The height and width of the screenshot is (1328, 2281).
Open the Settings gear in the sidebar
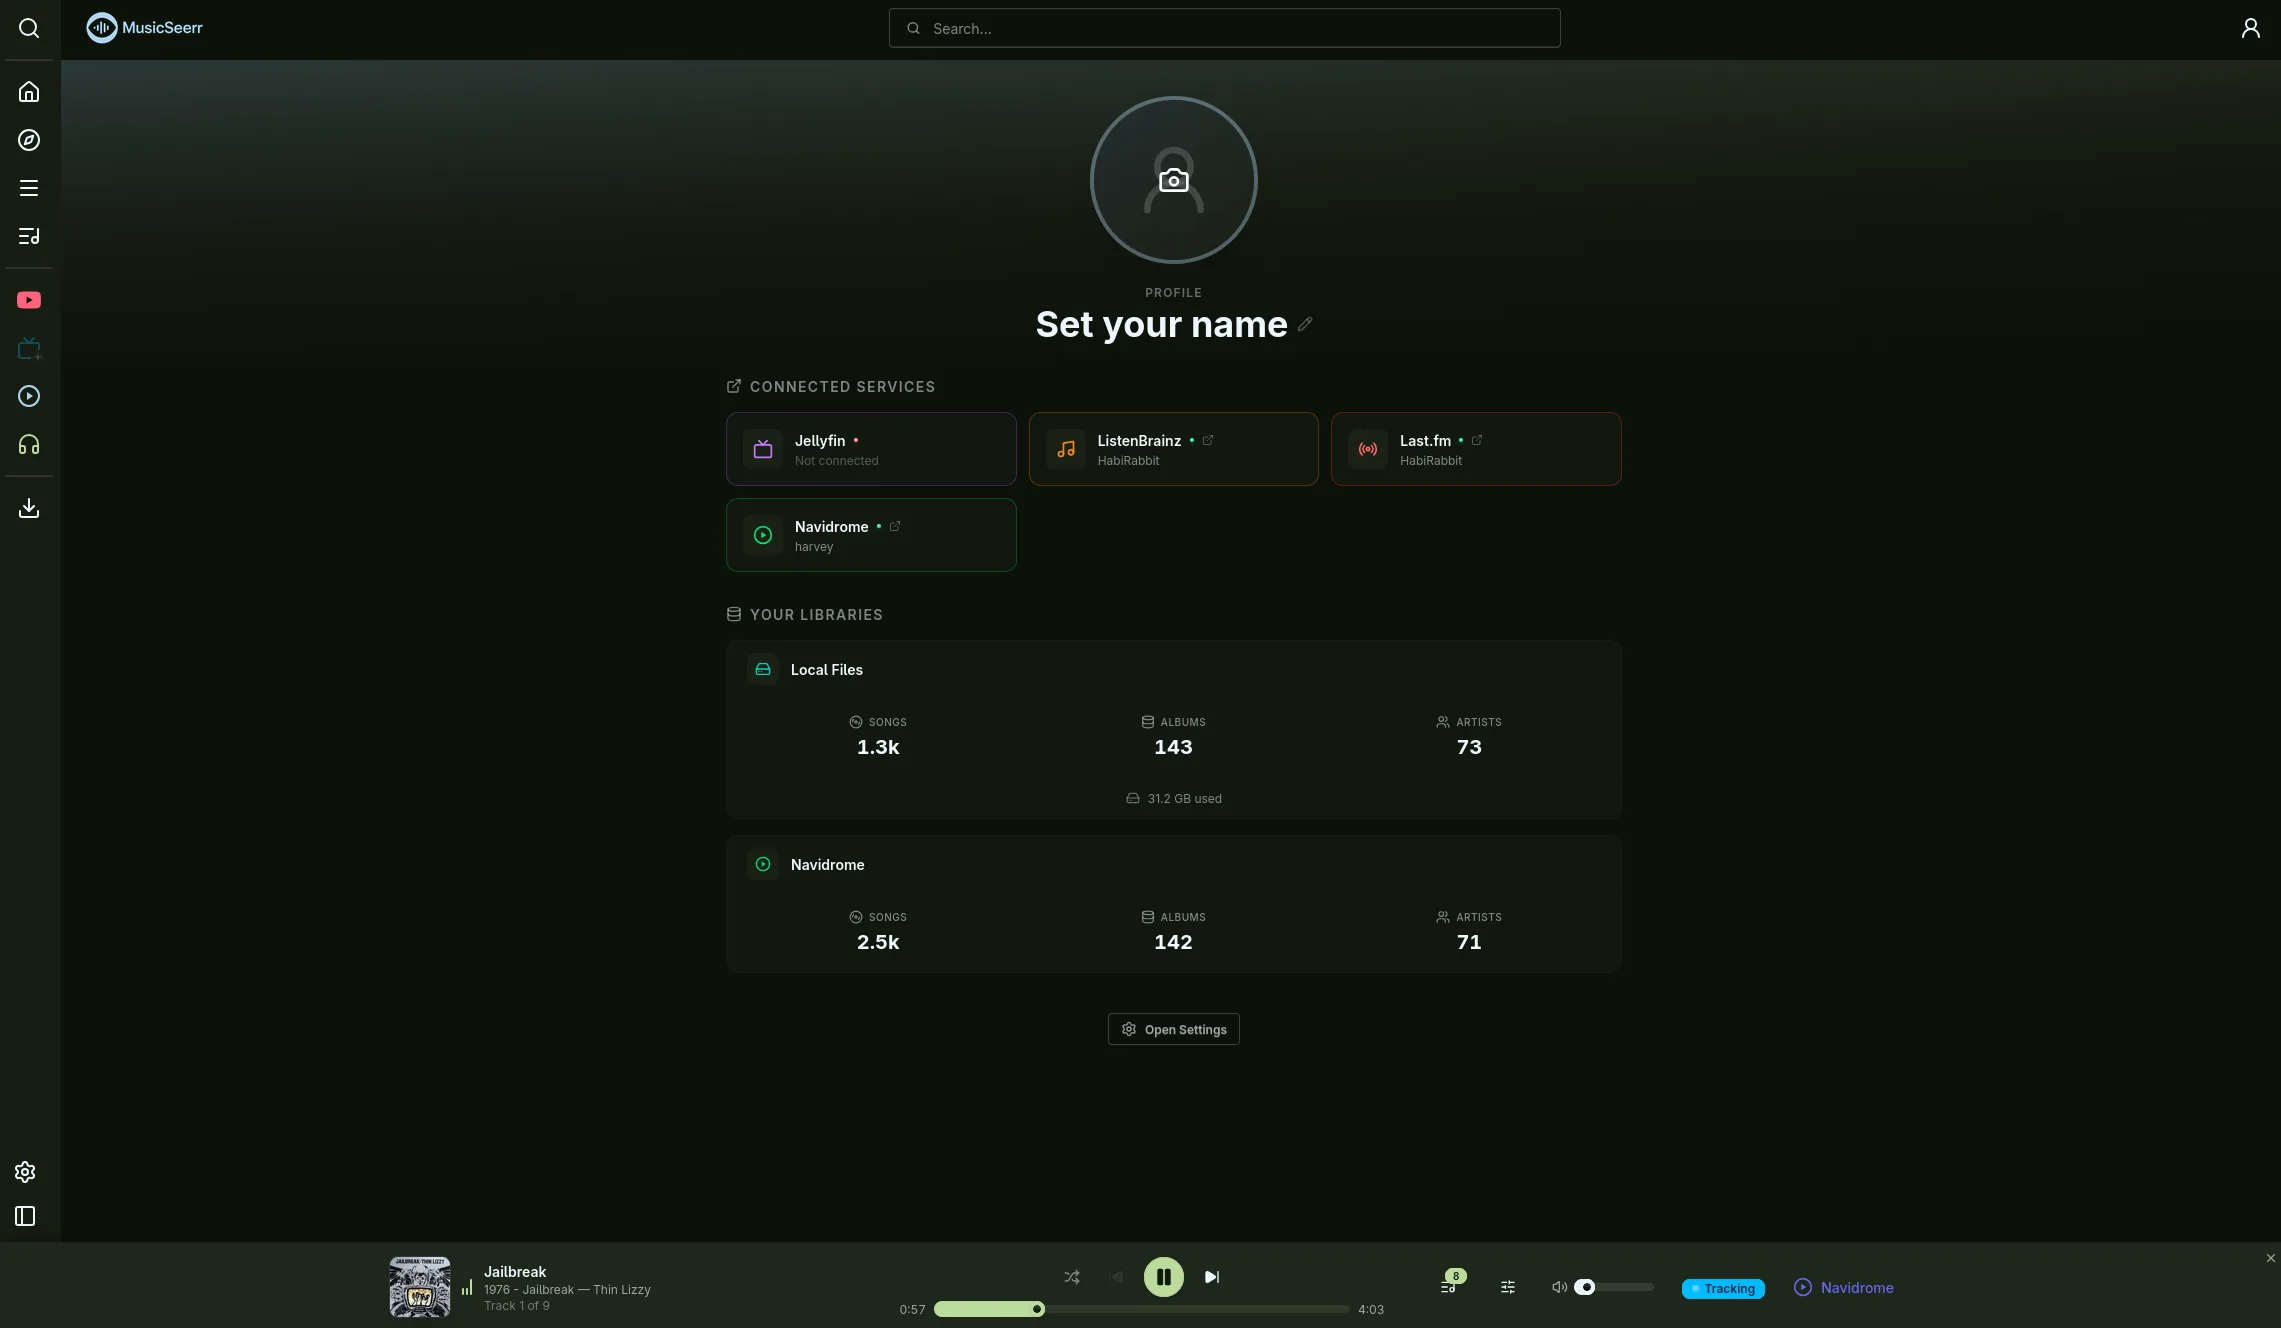click(x=24, y=1171)
